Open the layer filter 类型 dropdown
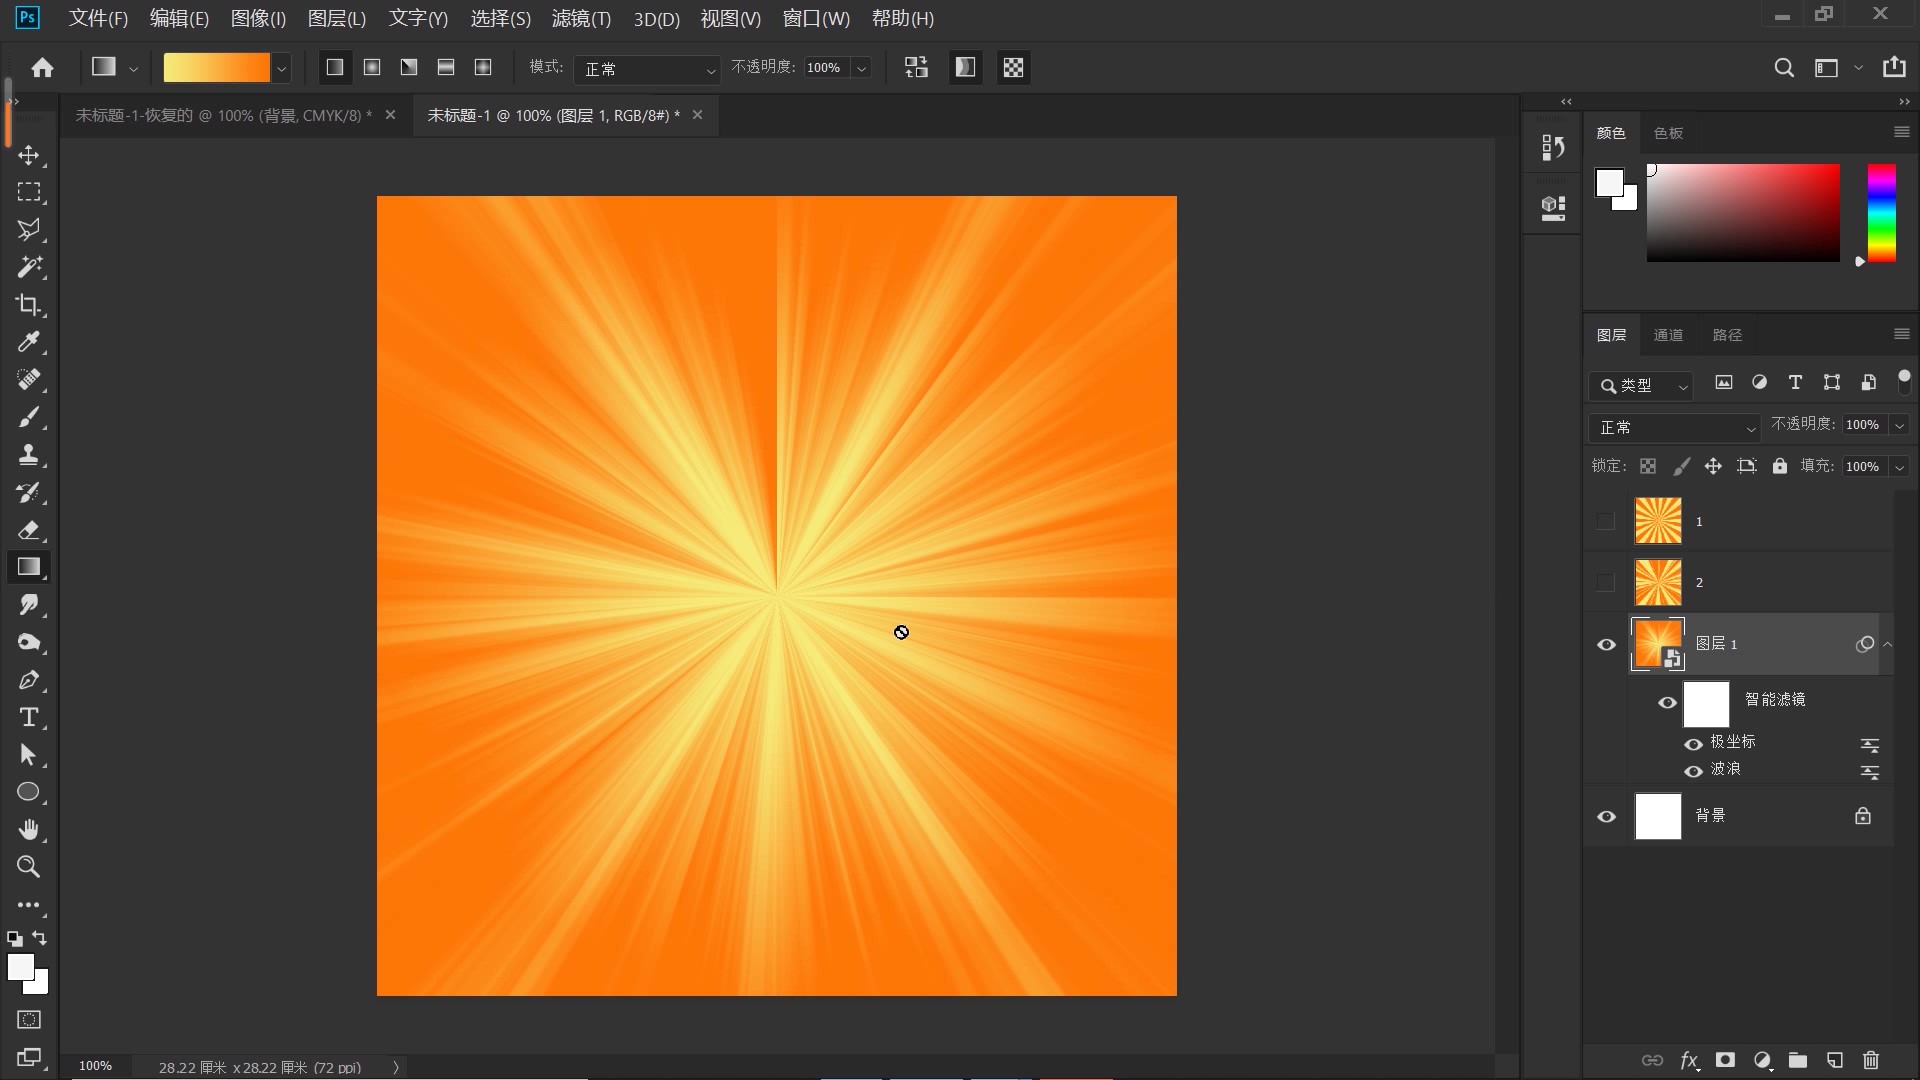 tap(1641, 385)
